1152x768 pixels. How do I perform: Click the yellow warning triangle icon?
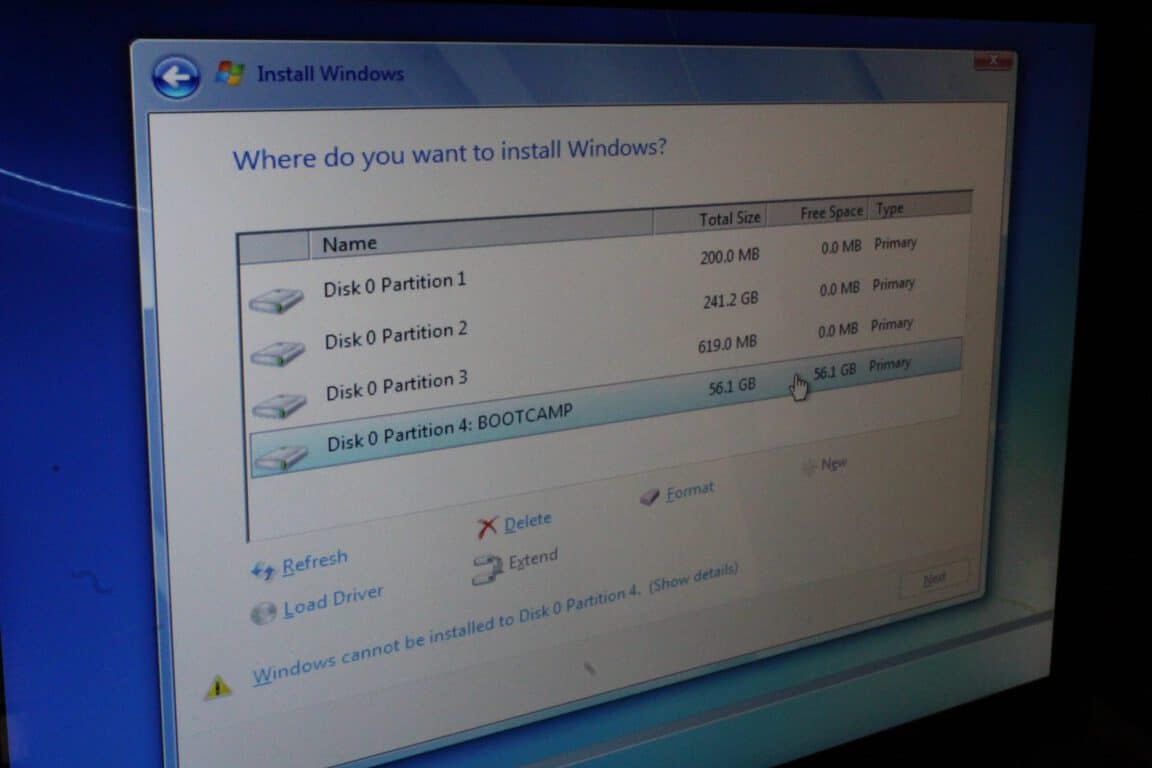[x=217, y=687]
